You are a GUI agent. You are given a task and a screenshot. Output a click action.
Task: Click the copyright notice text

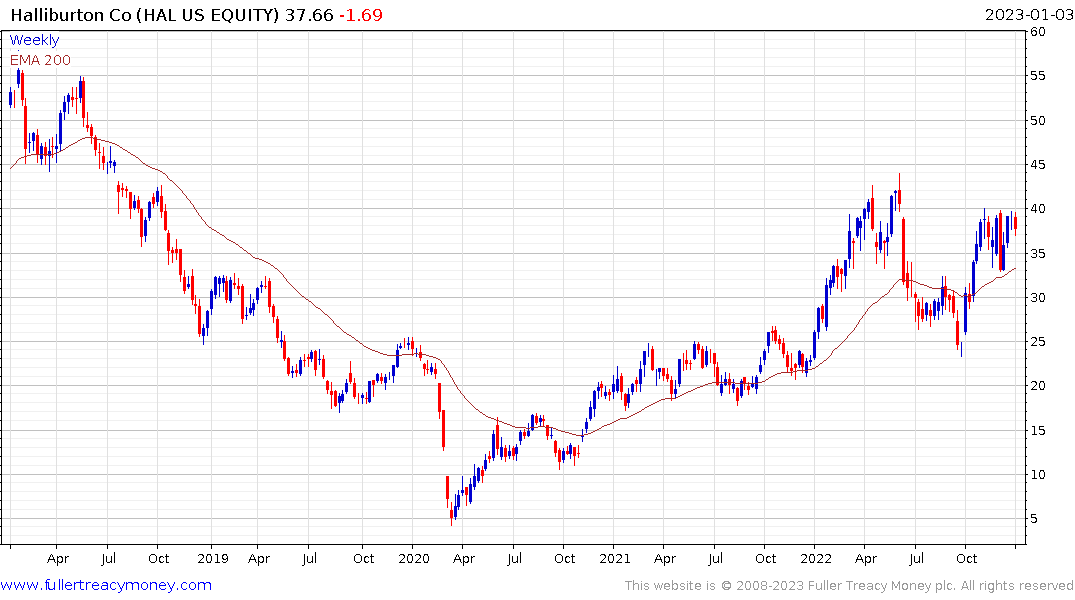pos(849,586)
